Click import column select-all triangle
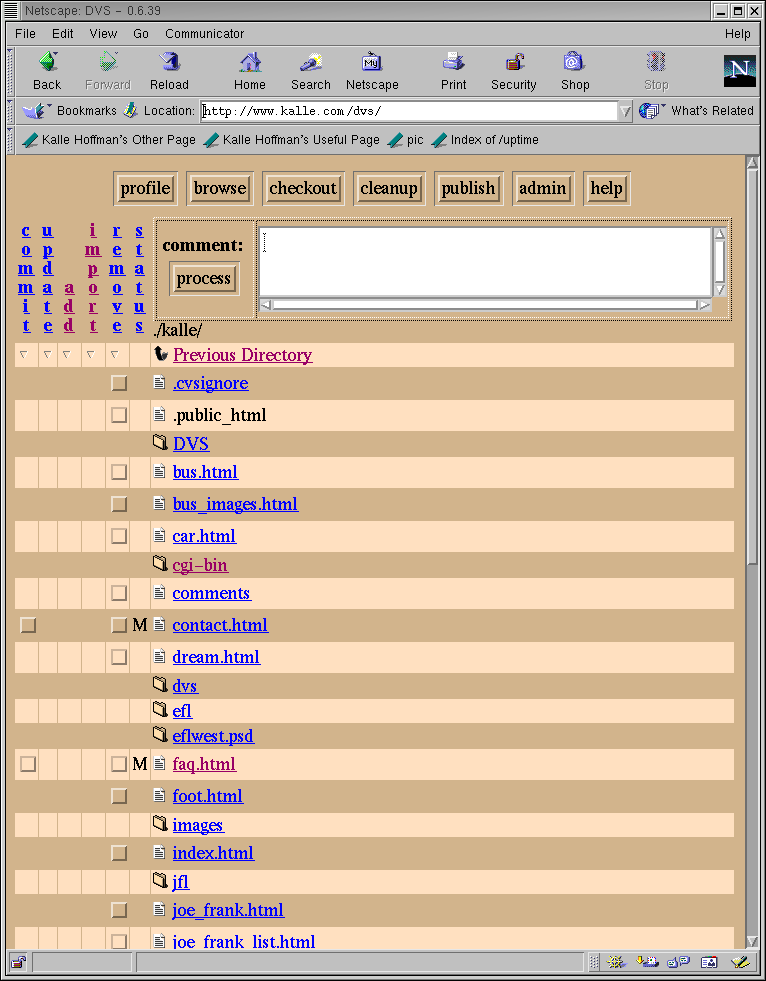766x981 pixels. point(91,355)
